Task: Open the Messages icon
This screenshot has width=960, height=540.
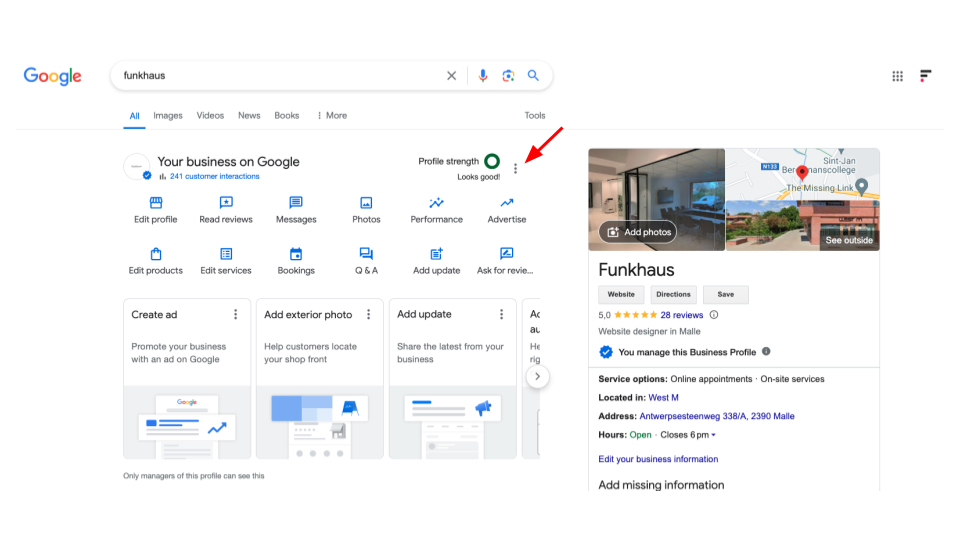Action: pyautogui.click(x=296, y=203)
